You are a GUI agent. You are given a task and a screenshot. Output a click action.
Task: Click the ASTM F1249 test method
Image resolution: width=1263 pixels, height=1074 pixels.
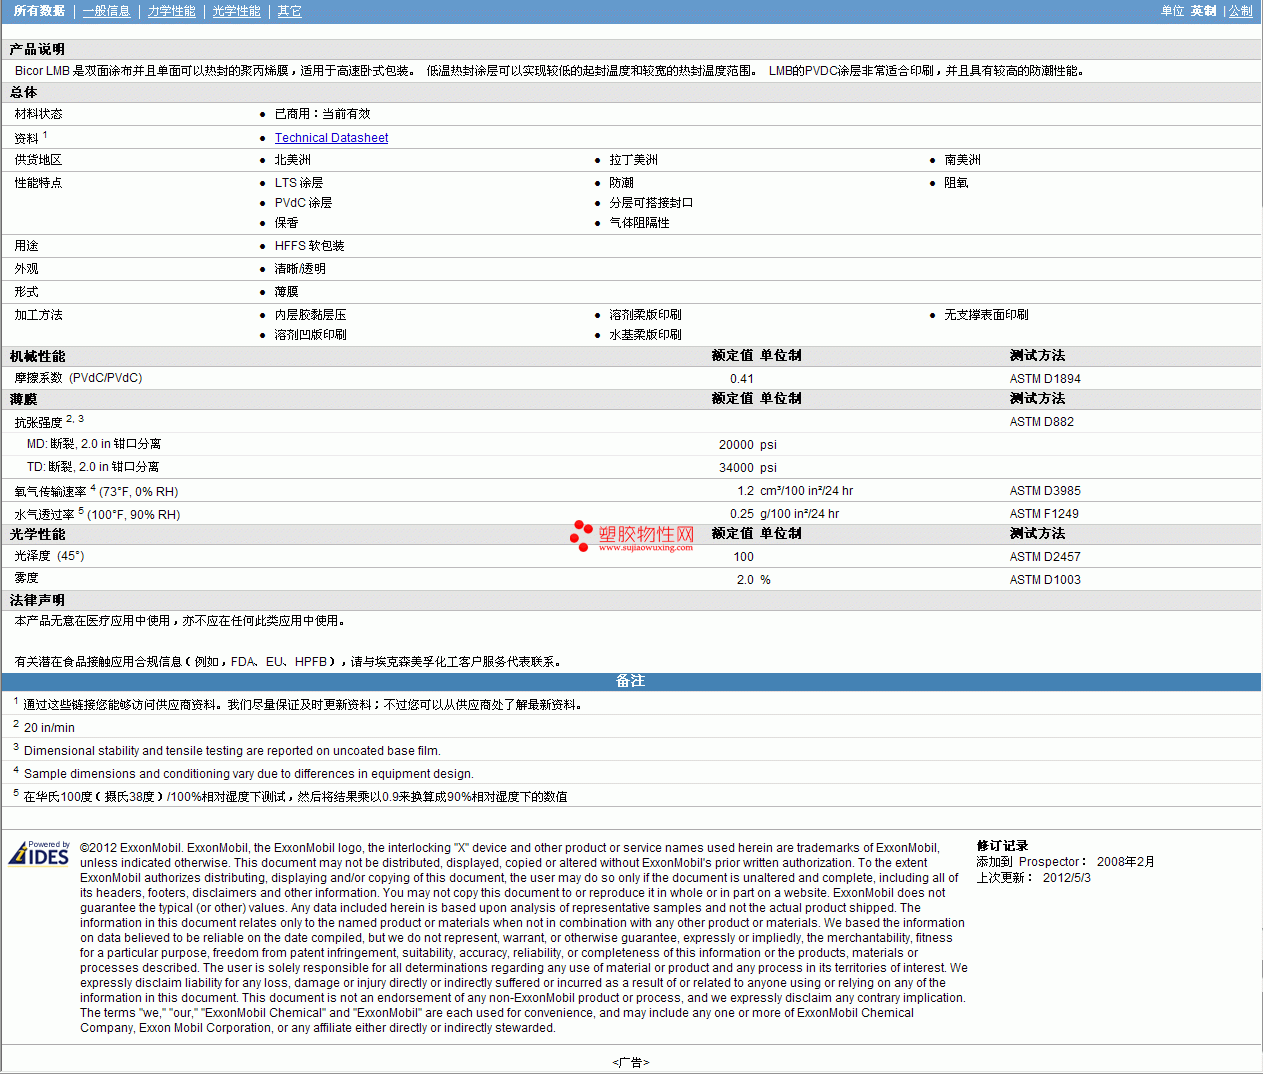click(x=1044, y=514)
